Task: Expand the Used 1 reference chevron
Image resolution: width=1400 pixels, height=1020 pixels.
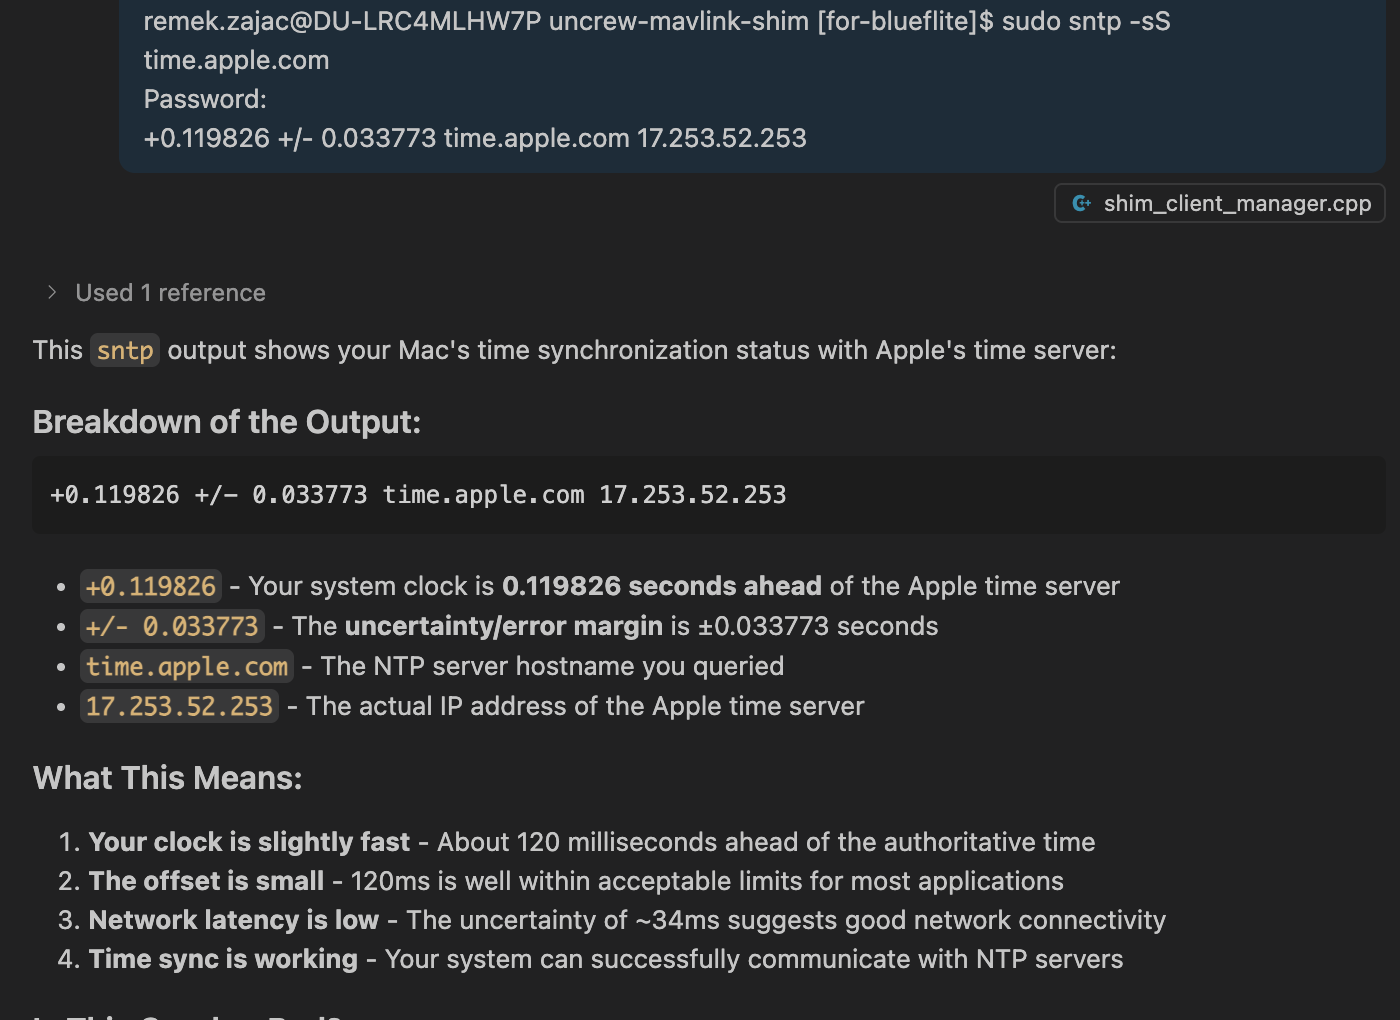Action: pos(52,292)
